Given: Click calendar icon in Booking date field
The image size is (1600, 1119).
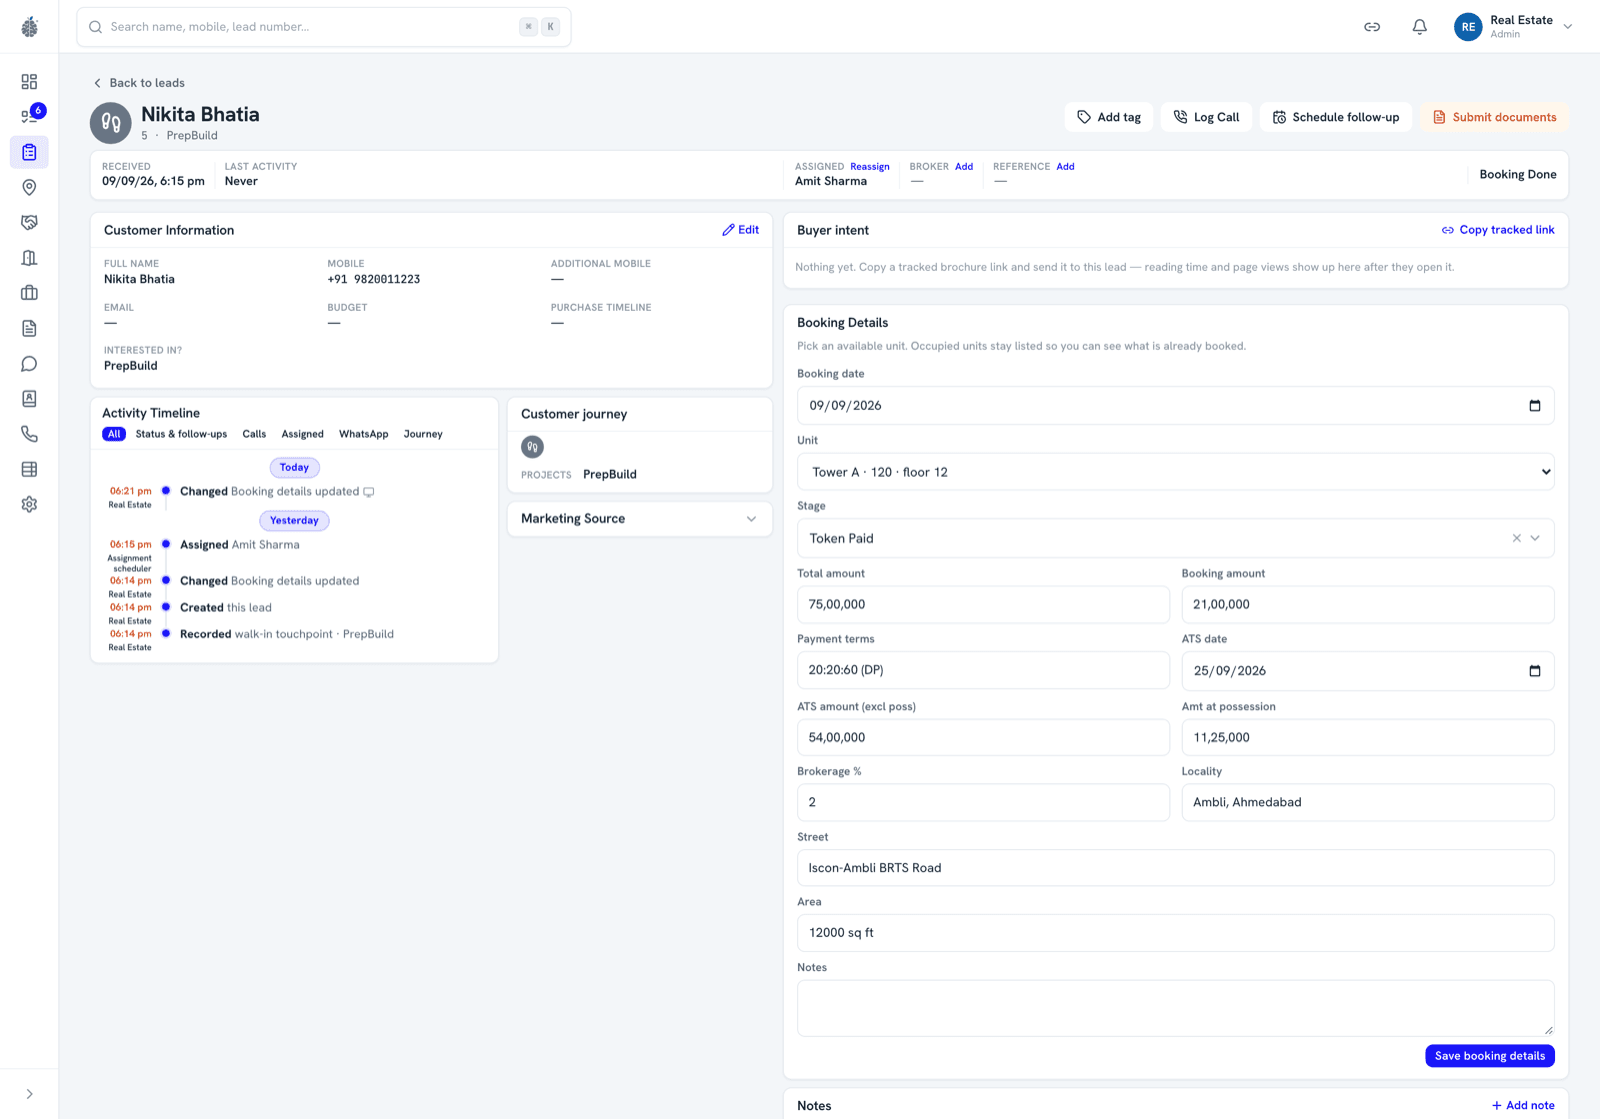Looking at the screenshot, I should [1535, 406].
